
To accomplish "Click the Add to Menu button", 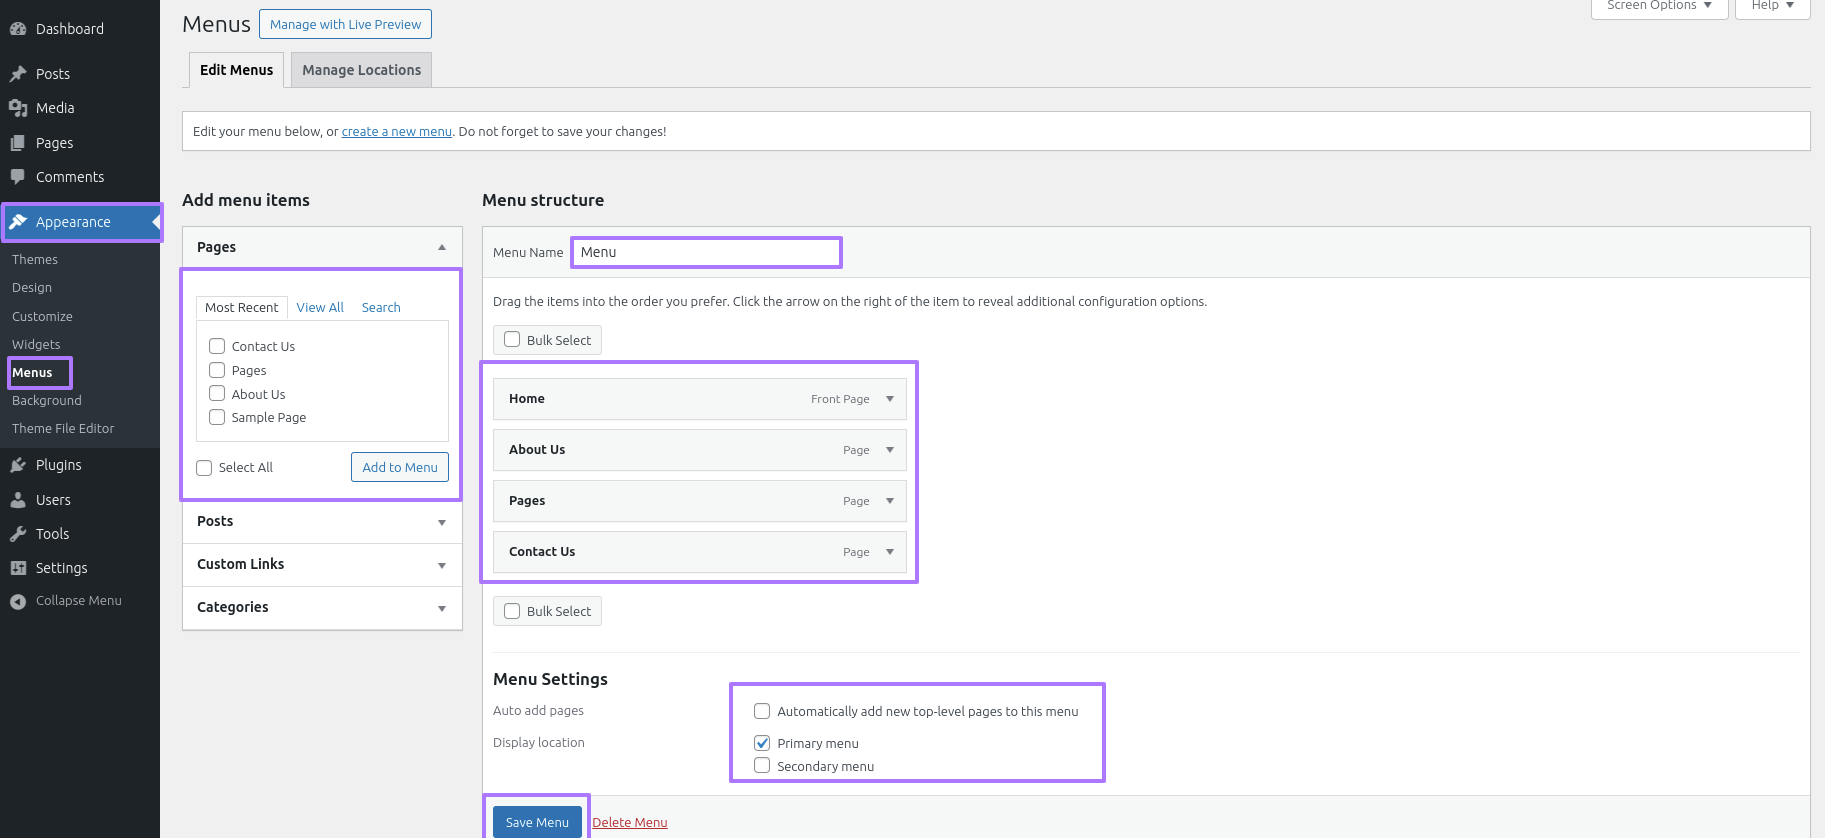I will (400, 467).
